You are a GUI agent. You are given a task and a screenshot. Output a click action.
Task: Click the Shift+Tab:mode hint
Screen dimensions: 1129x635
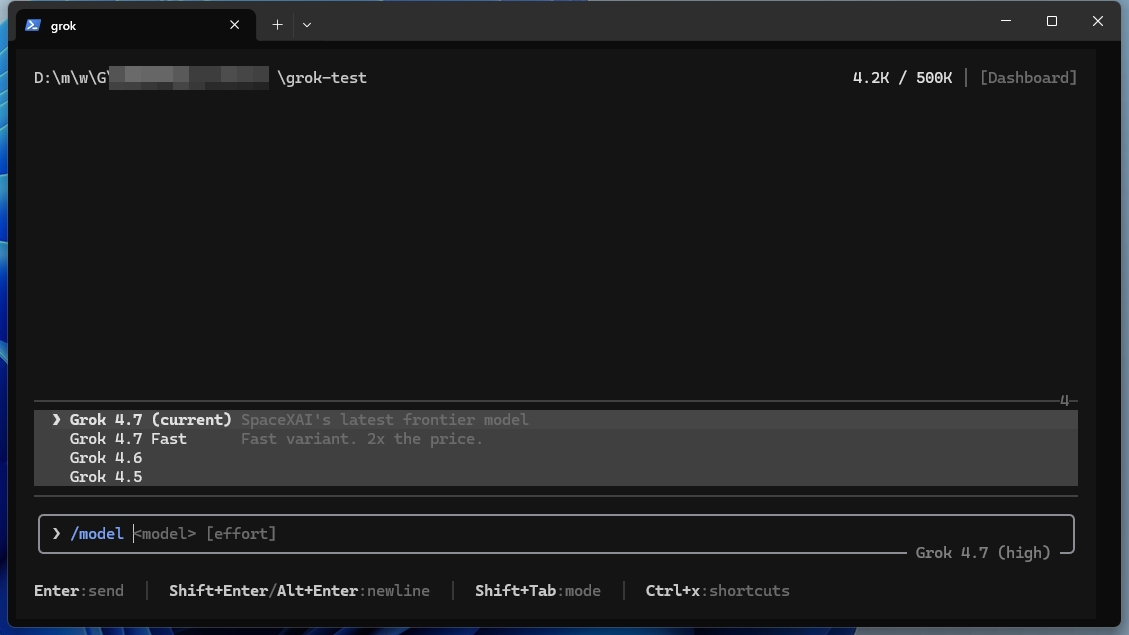coord(538,591)
